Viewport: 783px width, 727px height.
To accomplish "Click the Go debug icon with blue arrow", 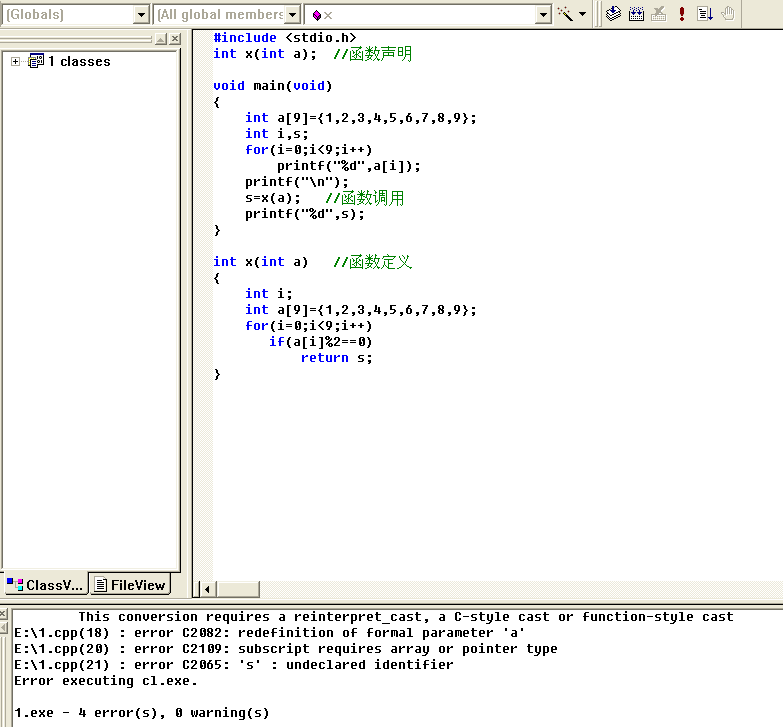I will point(705,14).
